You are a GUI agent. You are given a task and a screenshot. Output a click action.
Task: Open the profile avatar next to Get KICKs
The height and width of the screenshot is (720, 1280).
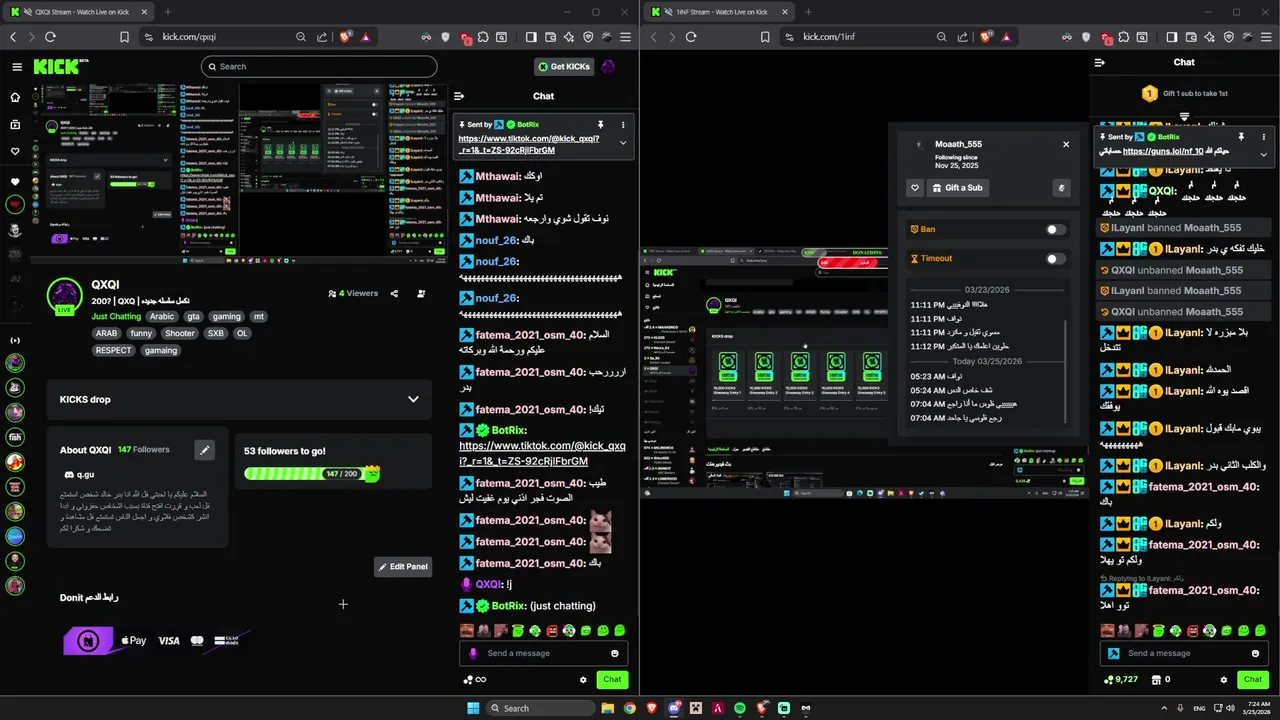[608, 67]
